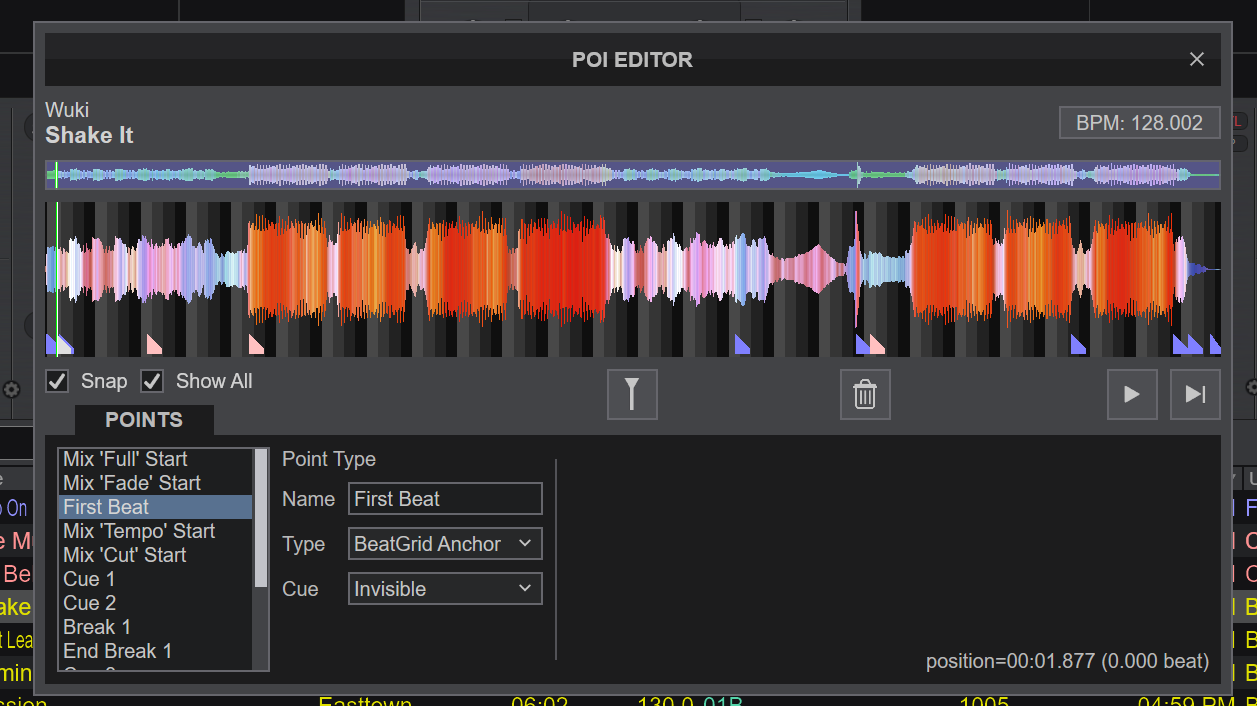The image size is (1257, 706).
Task: Click the blue marker at the waveform's far right edge
Action: click(x=1215, y=345)
